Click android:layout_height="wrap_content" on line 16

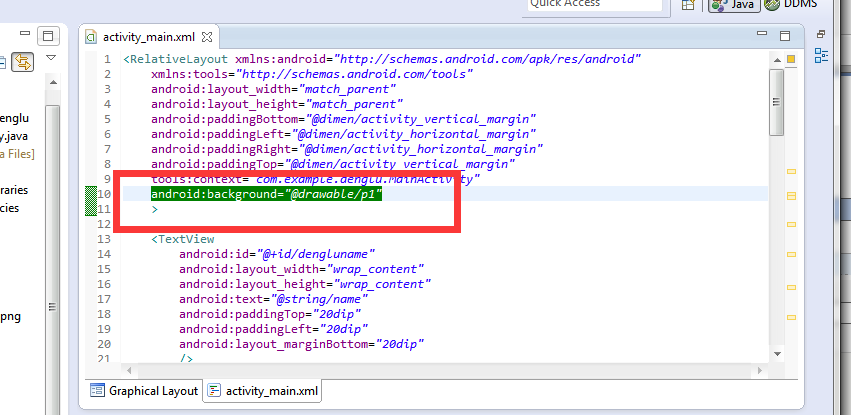(x=306, y=284)
